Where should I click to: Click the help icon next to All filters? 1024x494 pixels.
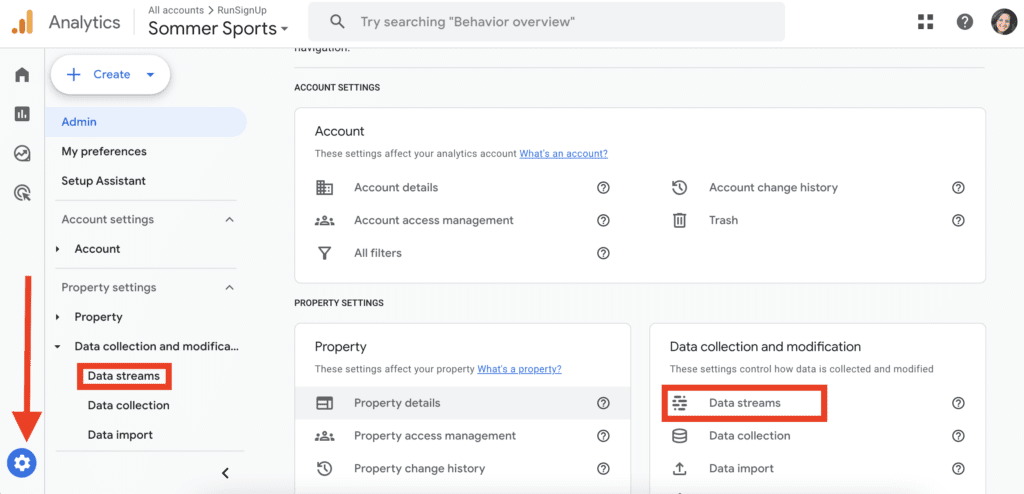603,253
